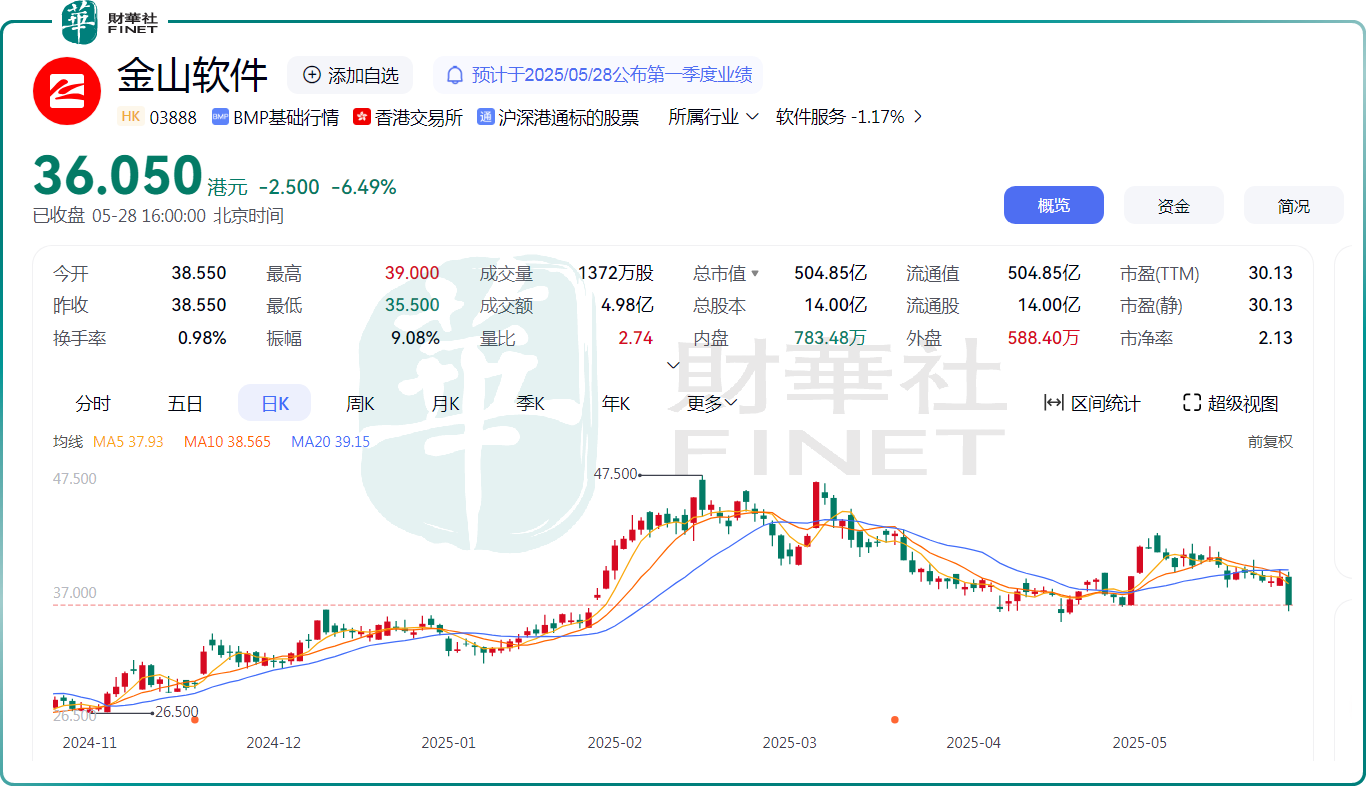Click the 市净率 value 2.13
Image resolution: width=1366 pixels, height=806 pixels.
click(x=1275, y=338)
